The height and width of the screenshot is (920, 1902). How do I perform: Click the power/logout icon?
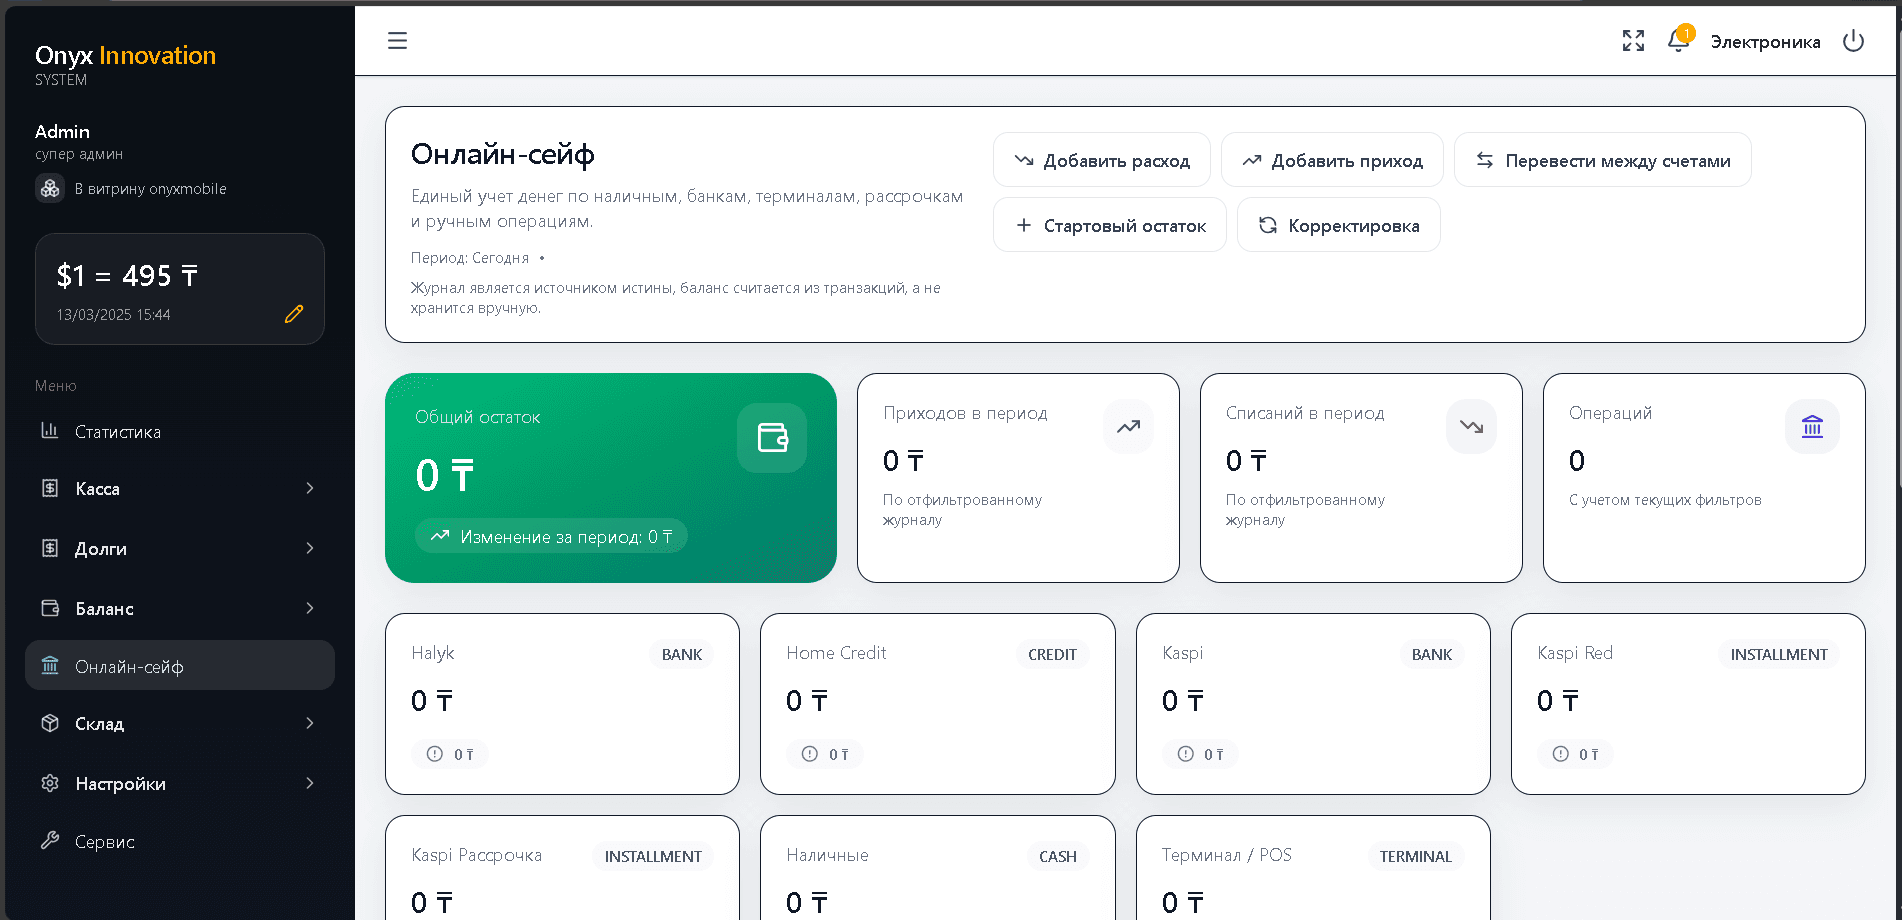pyautogui.click(x=1854, y=41)
